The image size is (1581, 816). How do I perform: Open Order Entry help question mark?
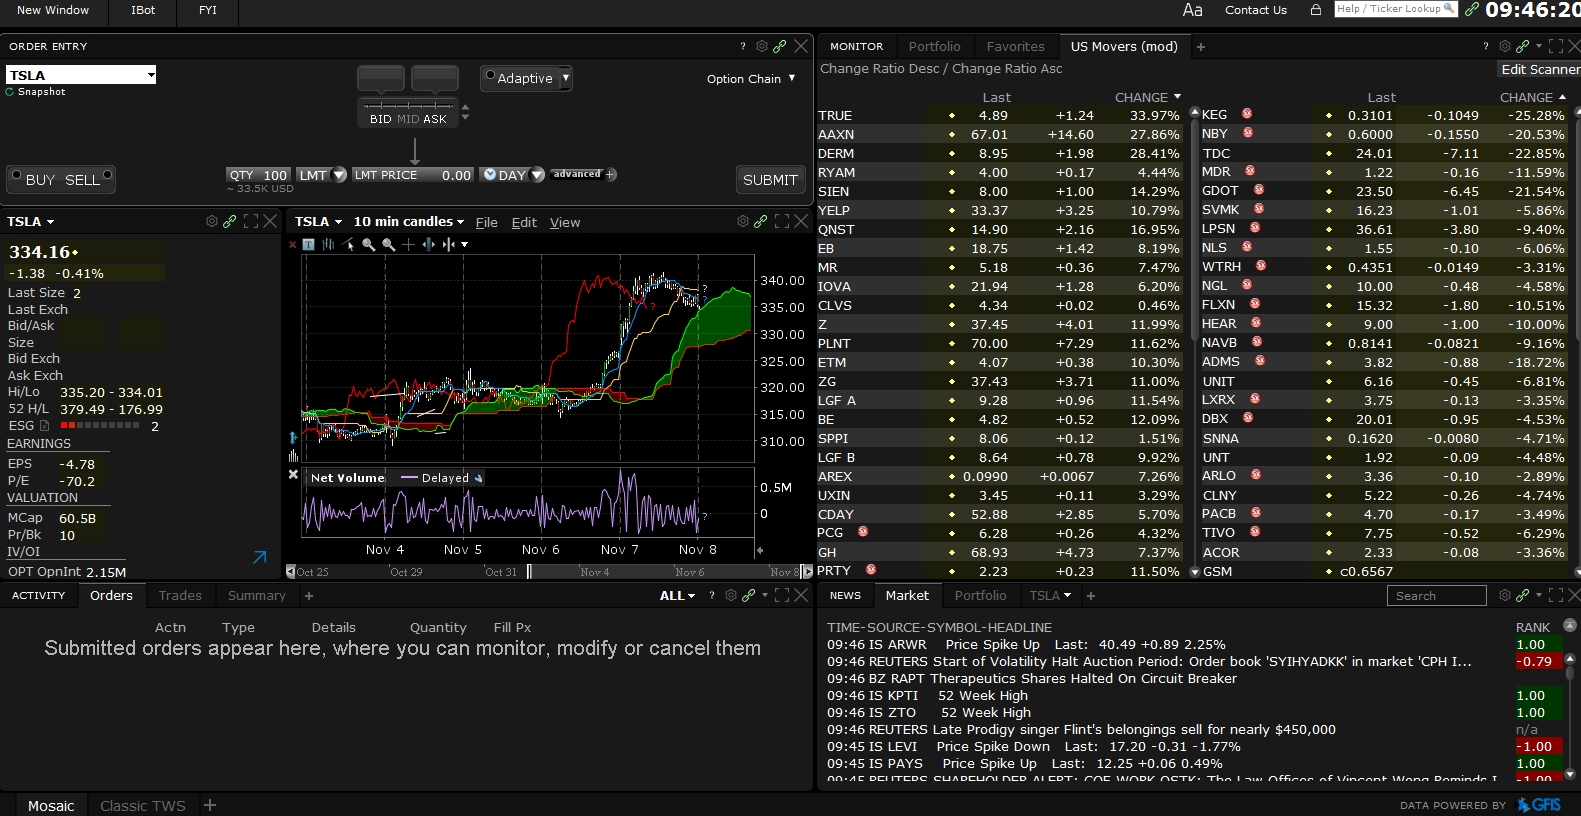coord(742,46)
